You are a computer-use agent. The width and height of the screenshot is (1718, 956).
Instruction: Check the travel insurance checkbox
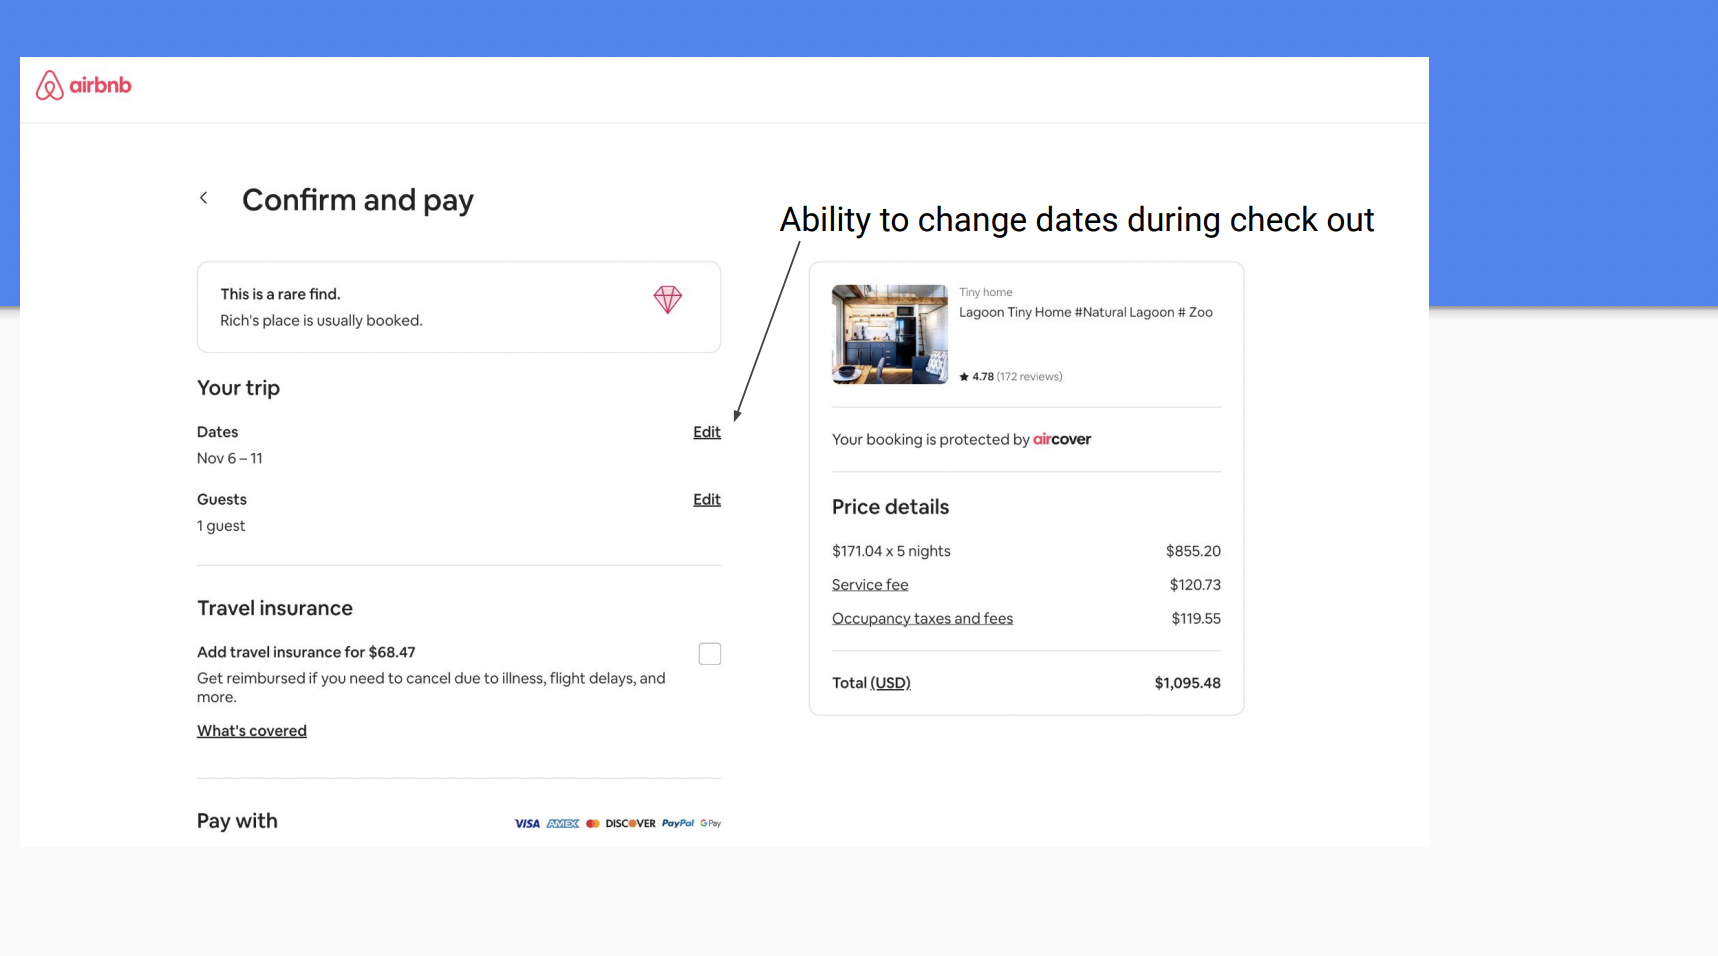tap(710, 654)
